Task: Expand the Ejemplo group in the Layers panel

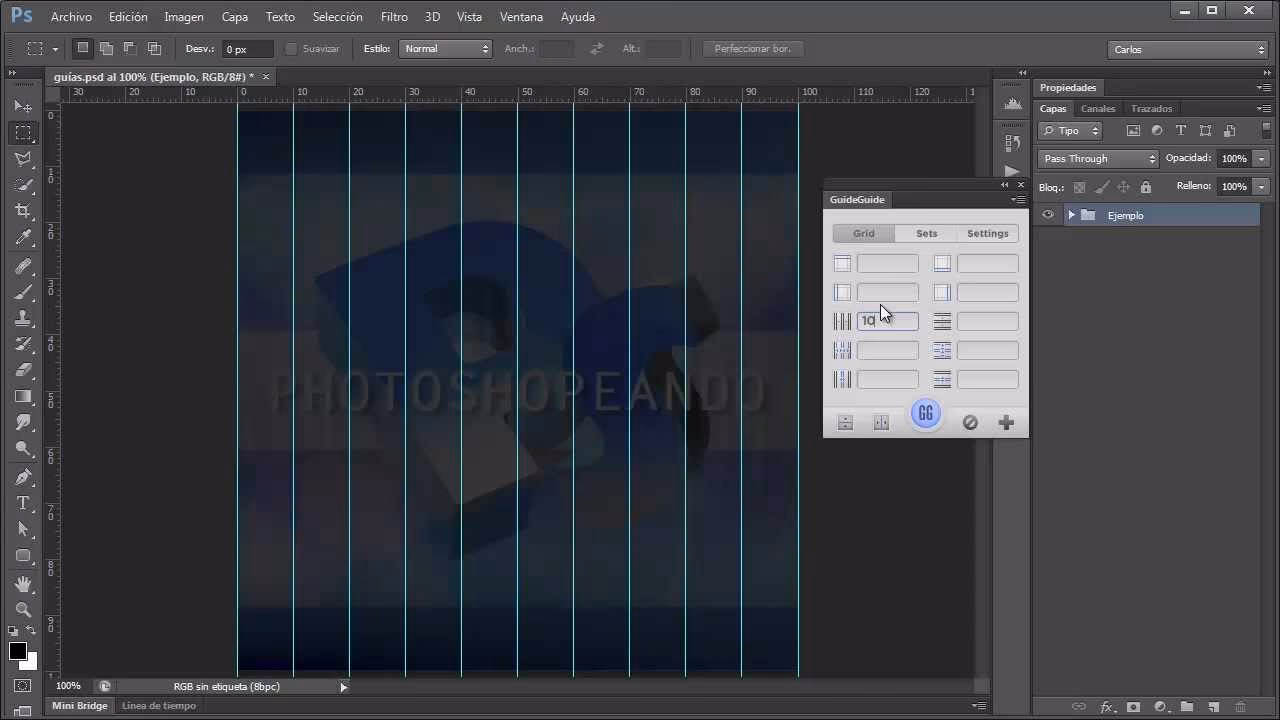Action: (x=1071, y=215)
